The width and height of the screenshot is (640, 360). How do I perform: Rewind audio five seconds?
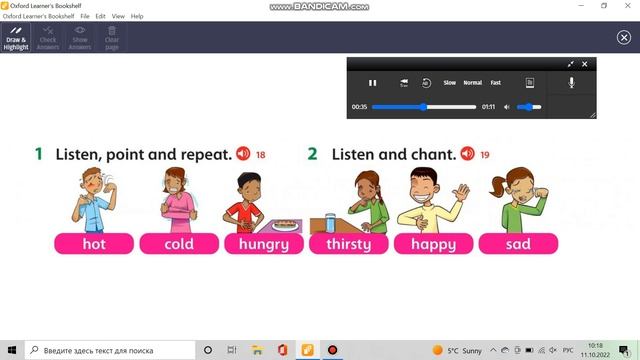[404, 83]
